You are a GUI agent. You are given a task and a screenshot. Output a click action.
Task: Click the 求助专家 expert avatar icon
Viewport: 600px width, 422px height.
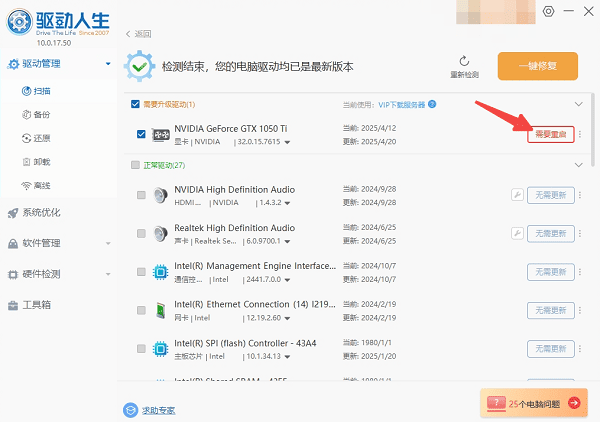130,410
